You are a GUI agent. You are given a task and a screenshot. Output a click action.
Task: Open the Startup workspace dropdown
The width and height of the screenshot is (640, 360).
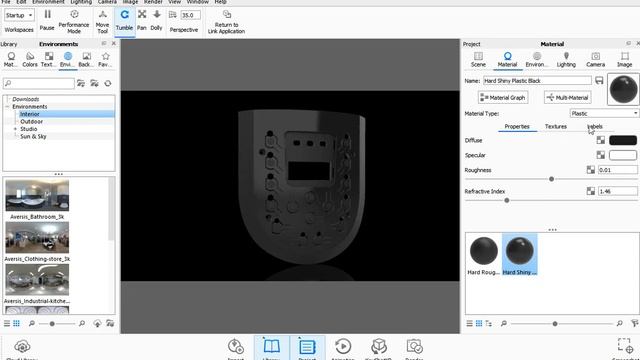[19, 15]
